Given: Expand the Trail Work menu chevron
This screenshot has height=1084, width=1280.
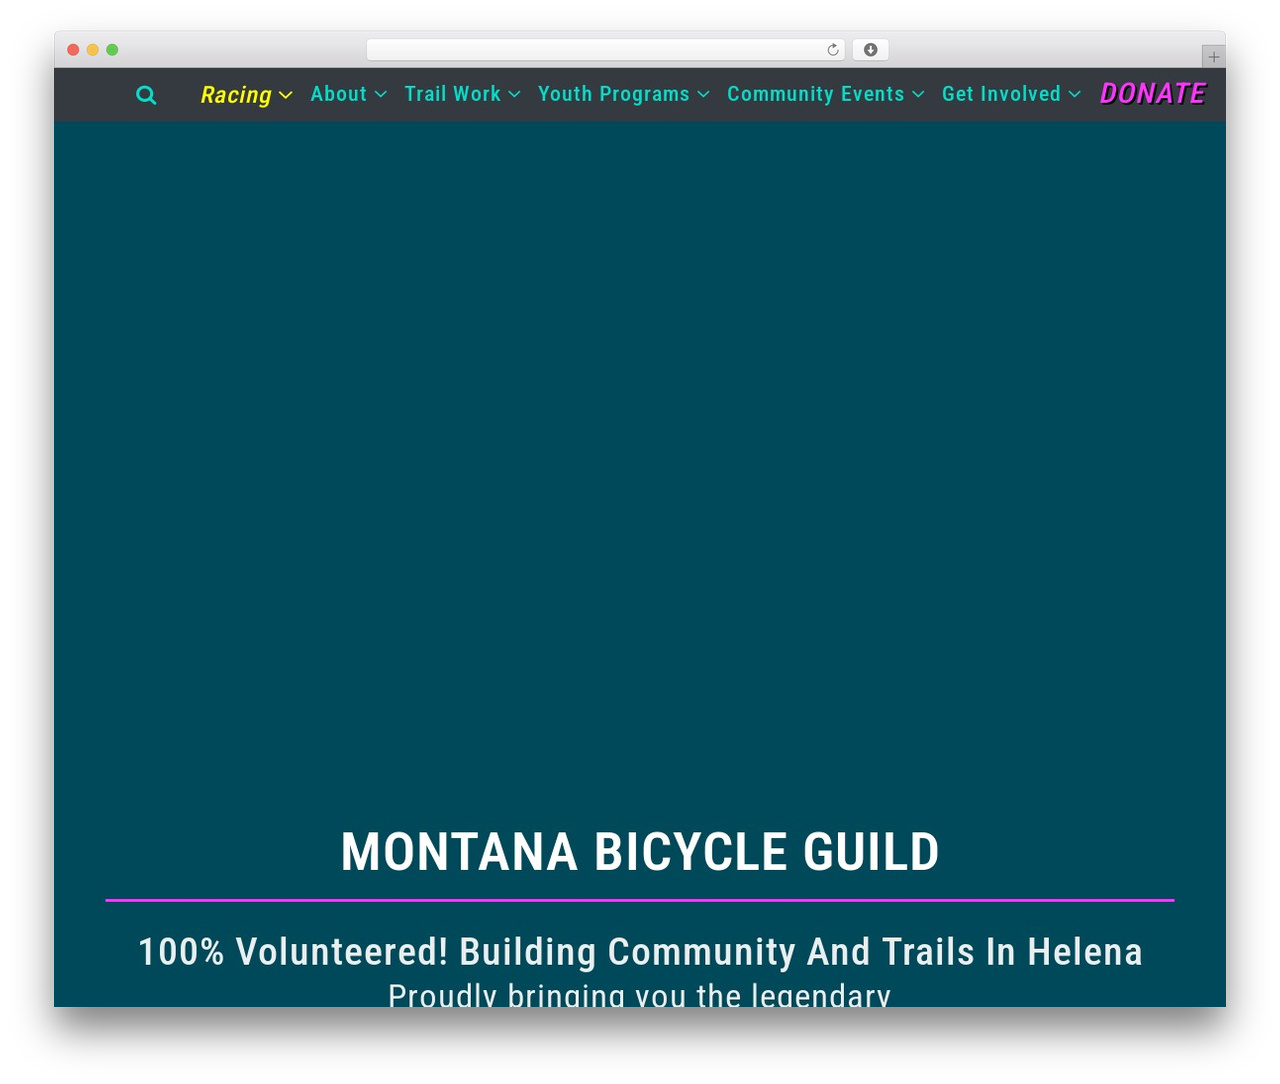Looking at the screenshot, I should [x=515, y=94].
